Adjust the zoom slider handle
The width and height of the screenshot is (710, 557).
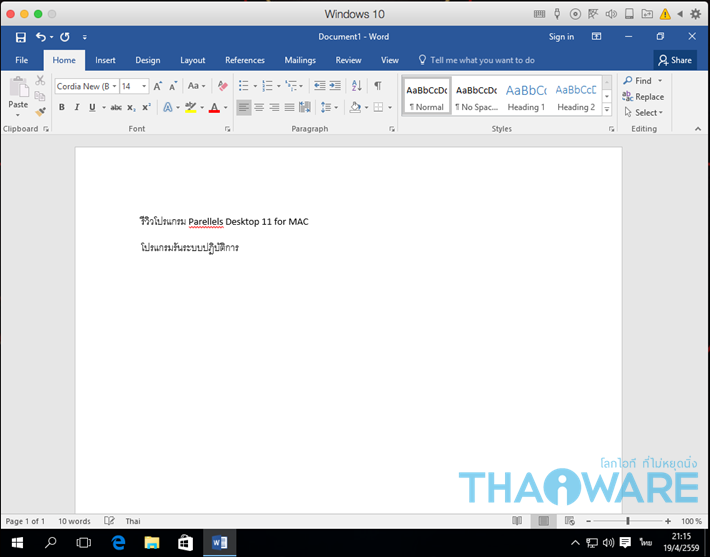(x=628, y=521)
